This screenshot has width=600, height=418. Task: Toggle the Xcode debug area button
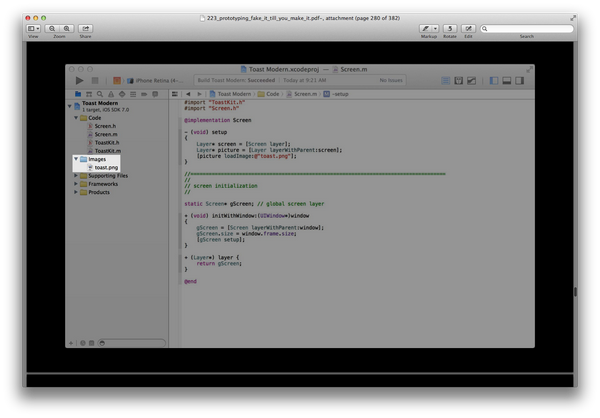tap(507, 80)
